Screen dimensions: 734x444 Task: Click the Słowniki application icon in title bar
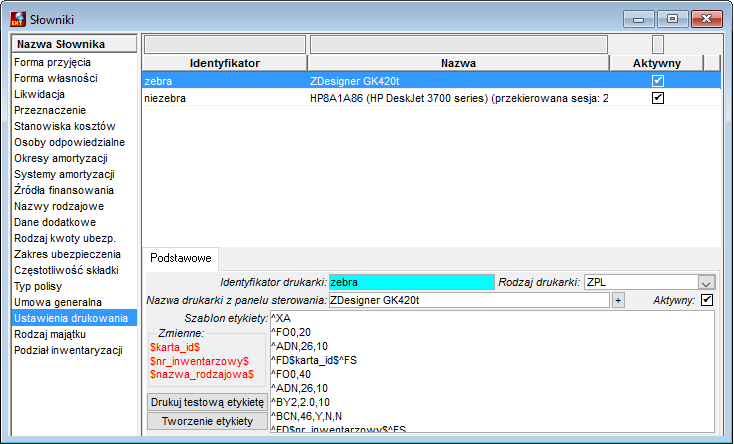click(18, 19)
